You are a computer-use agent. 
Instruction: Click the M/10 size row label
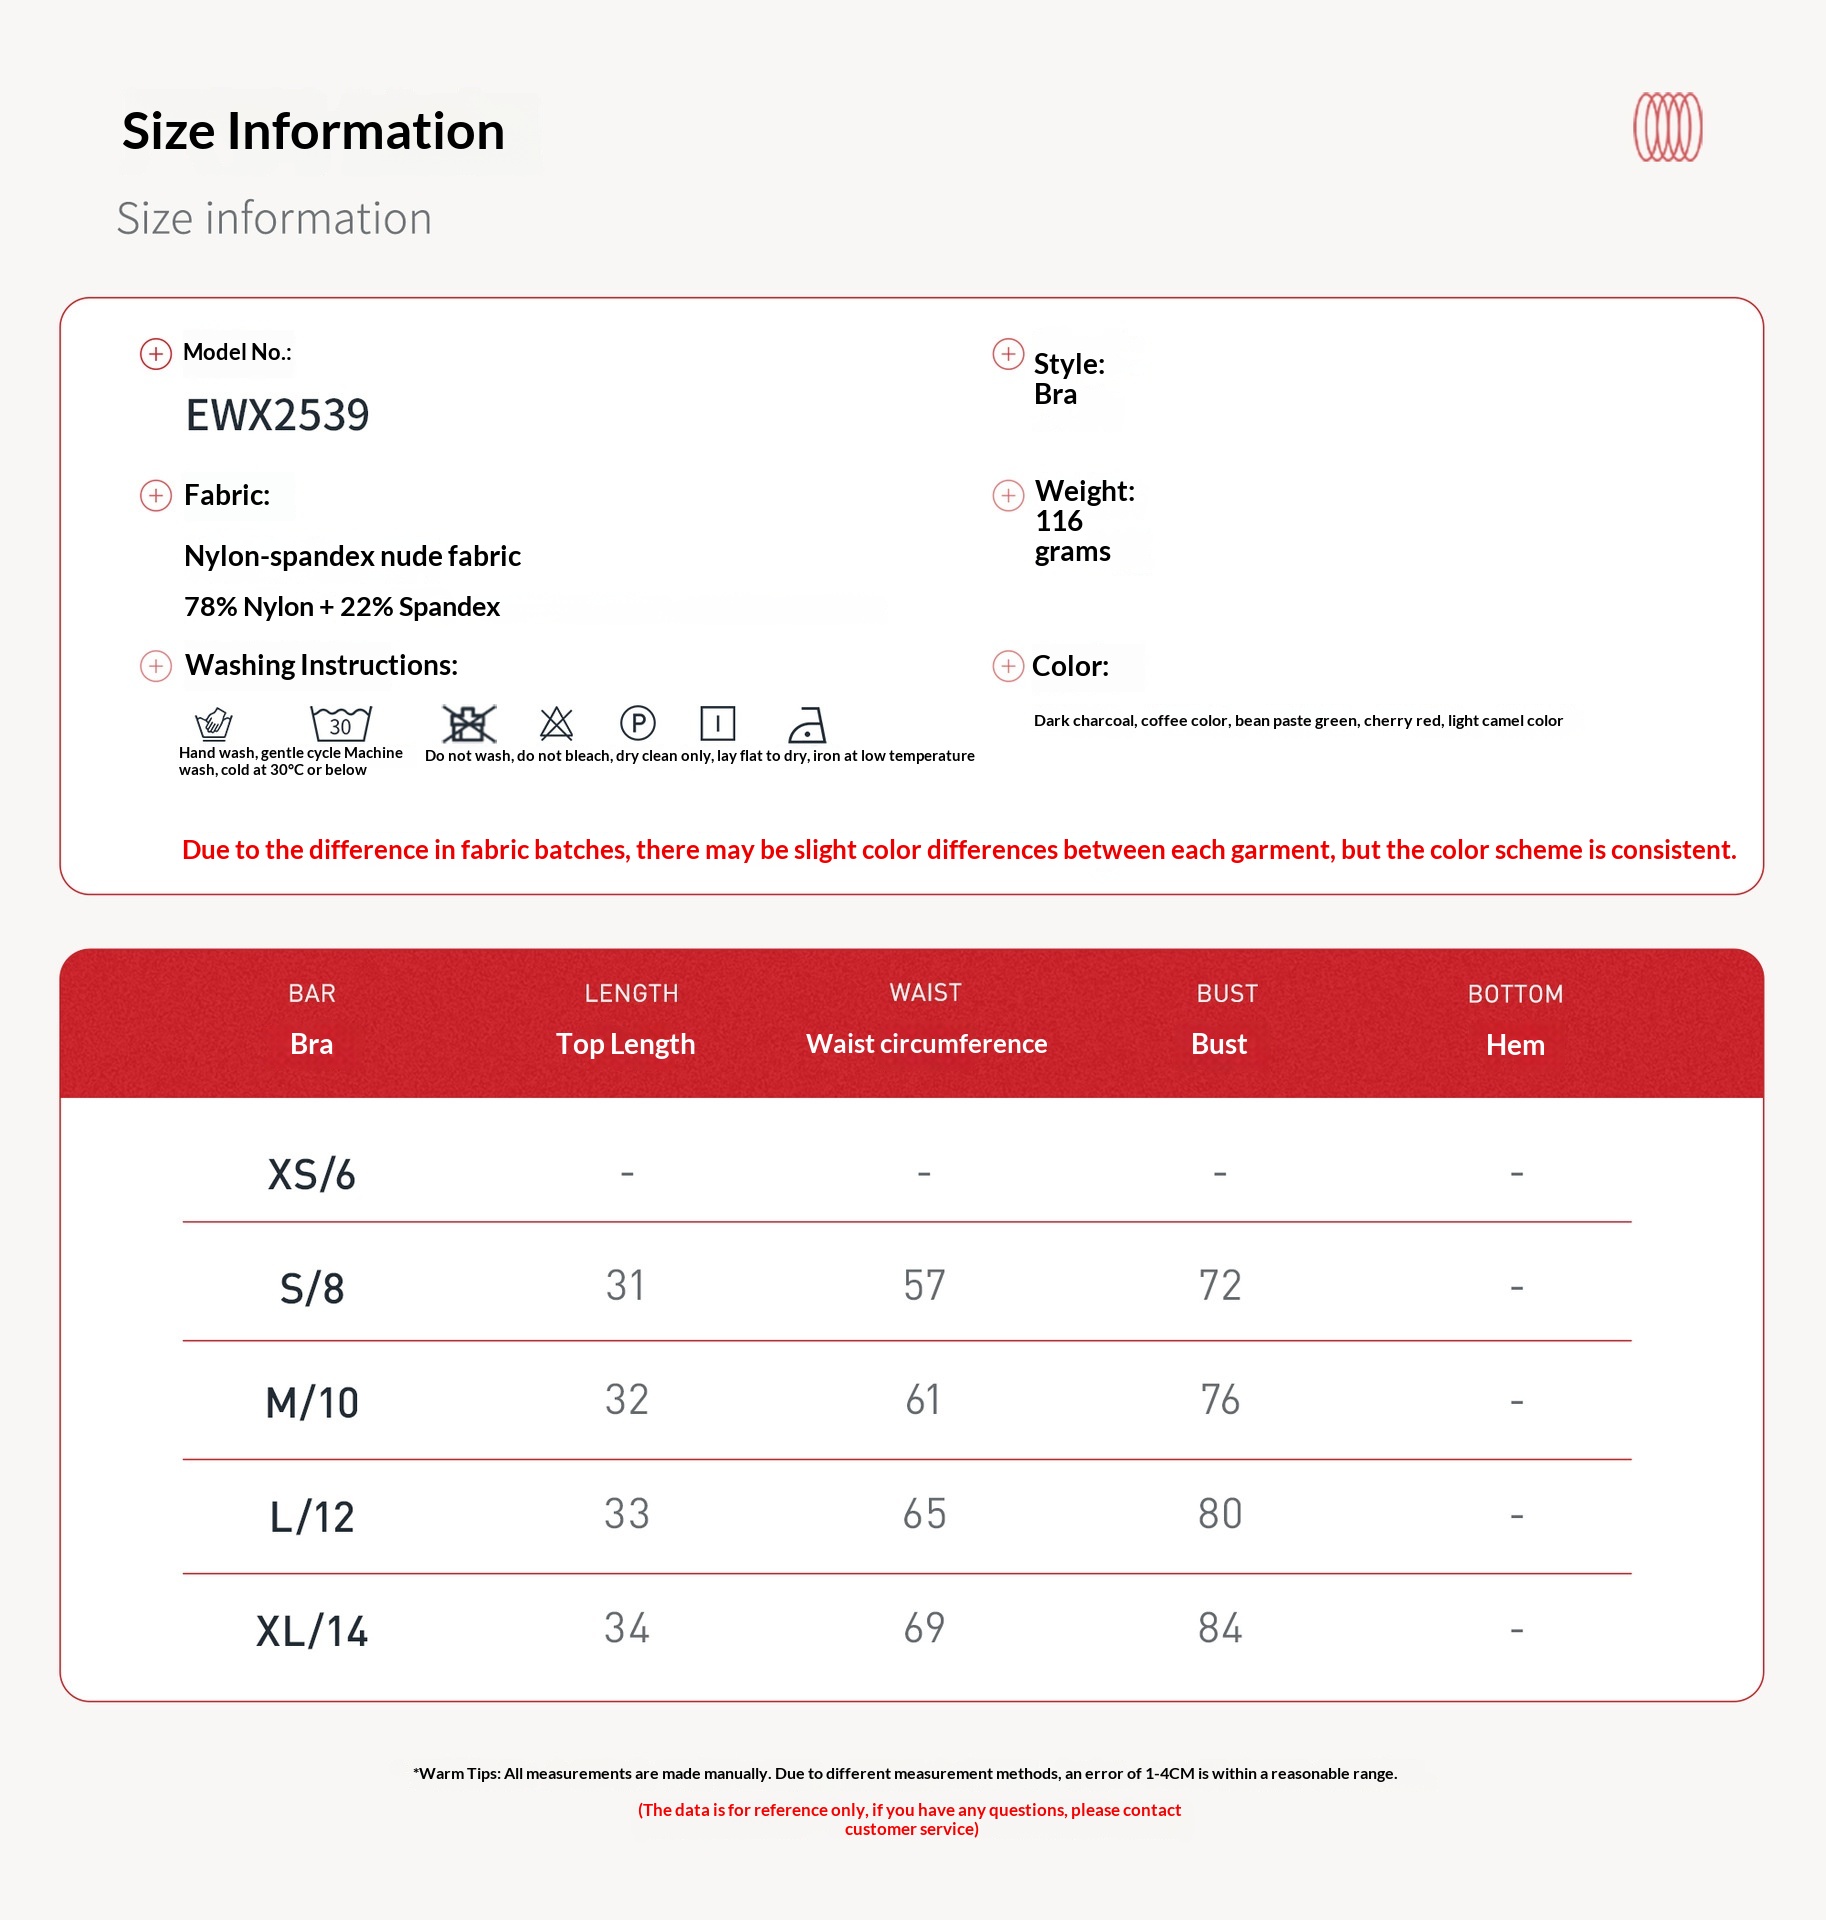[x=312, y=1402]
